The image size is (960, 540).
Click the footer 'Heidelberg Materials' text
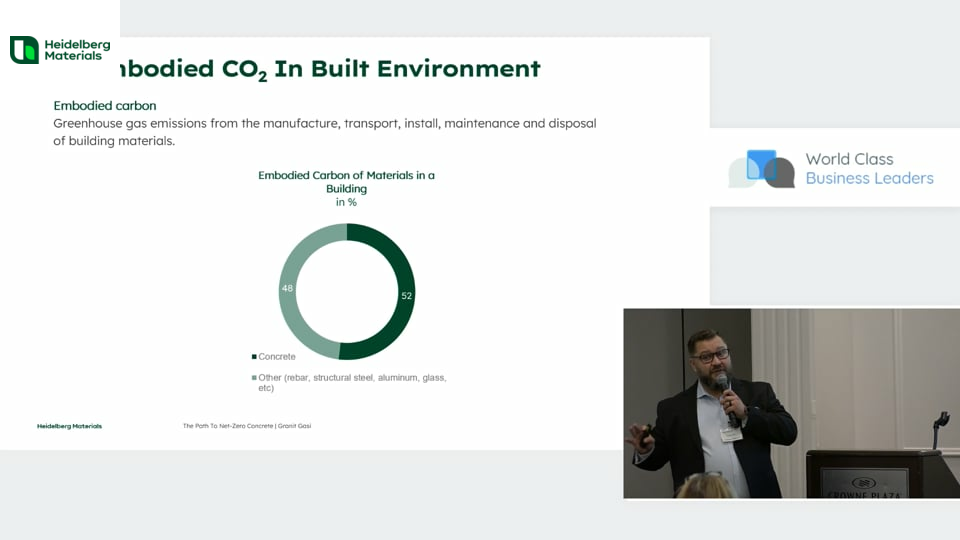pos(69,426)
